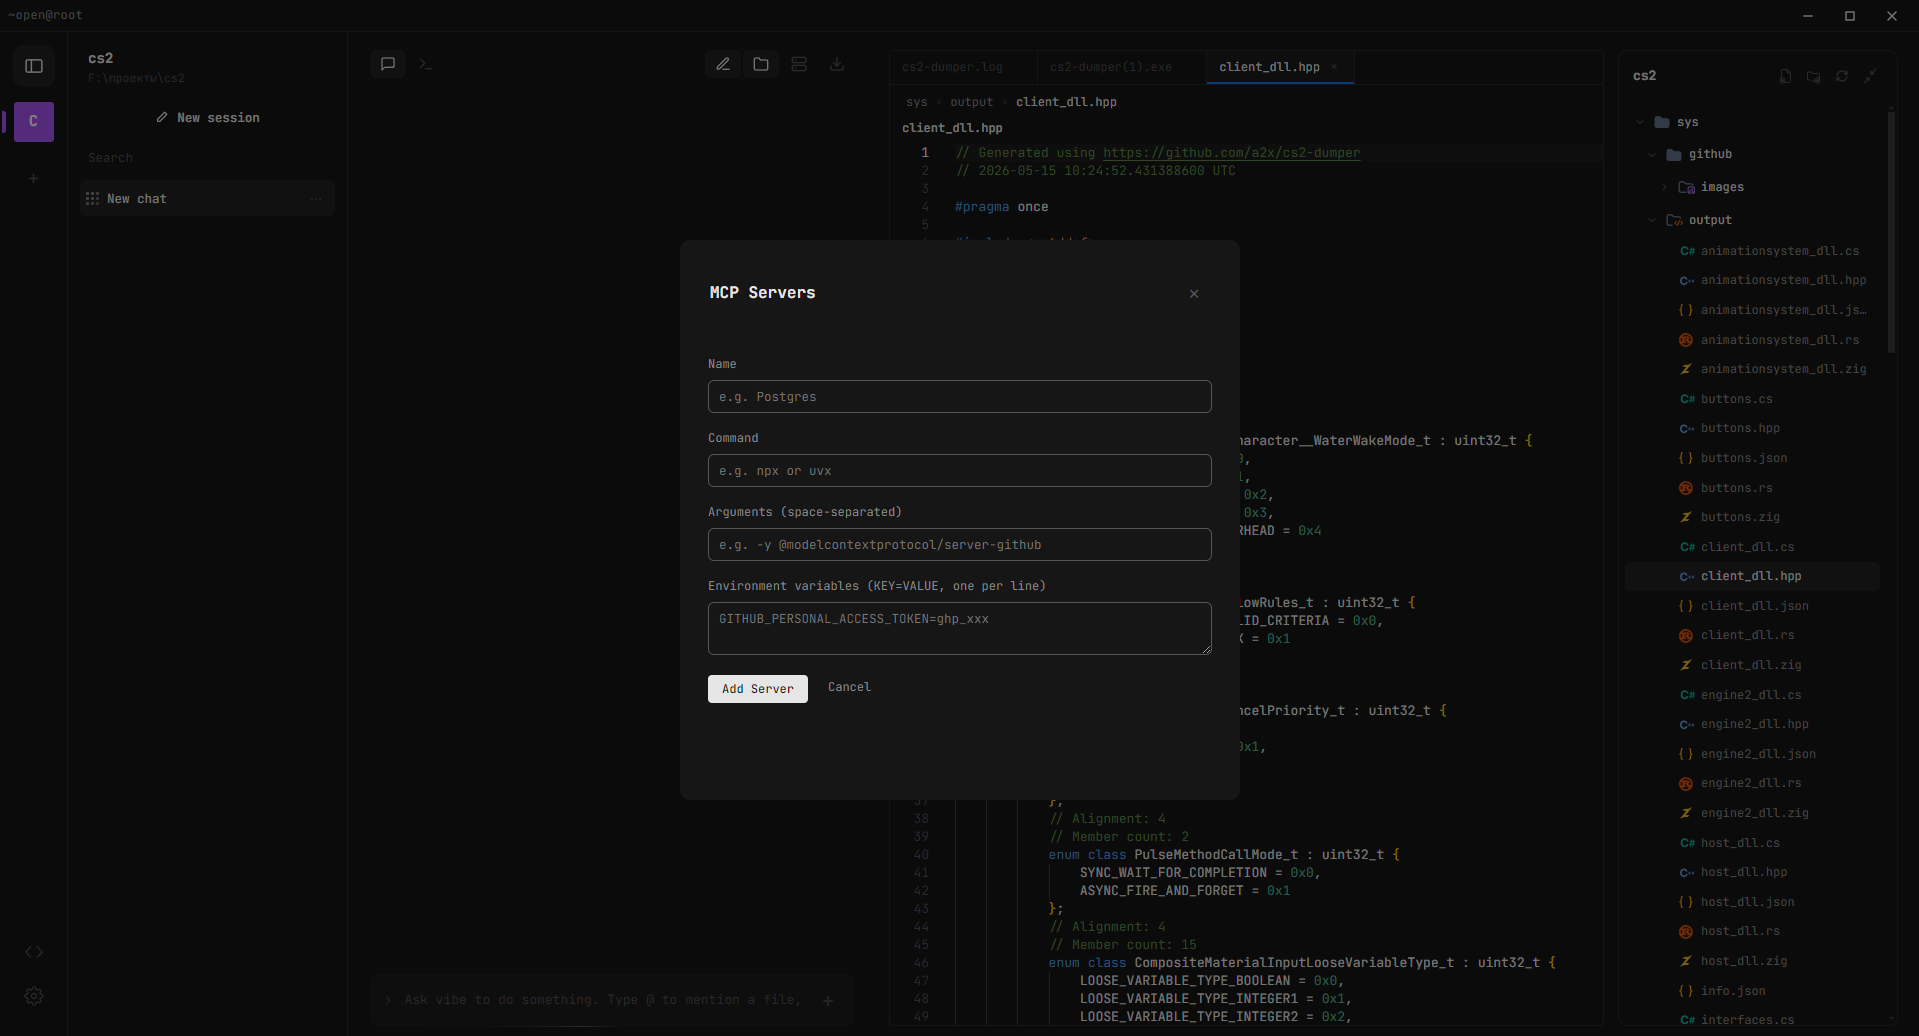The image size is (1919, 1036).
Task: Select the client_dll.hpp tab
Action: 1269,67
